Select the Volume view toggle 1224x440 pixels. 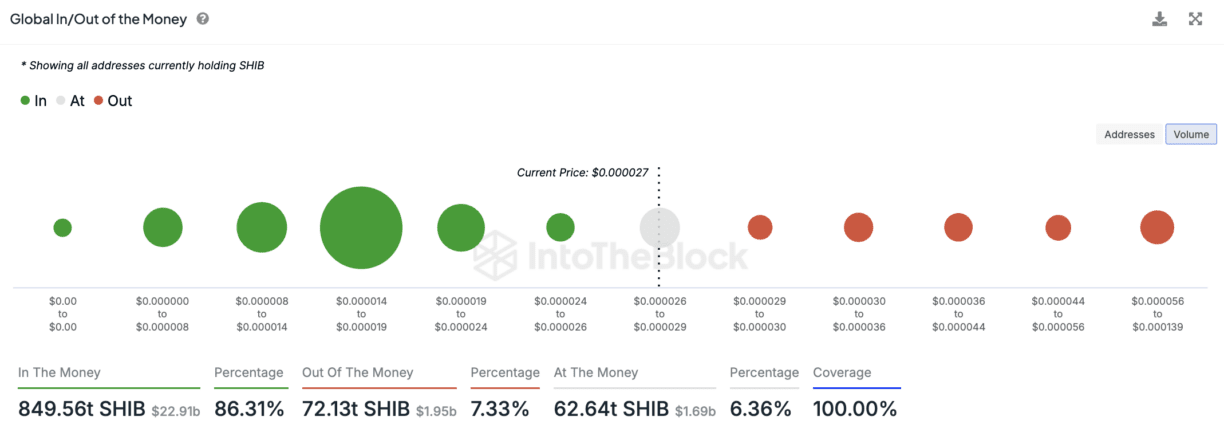(x=1191, y=134)
